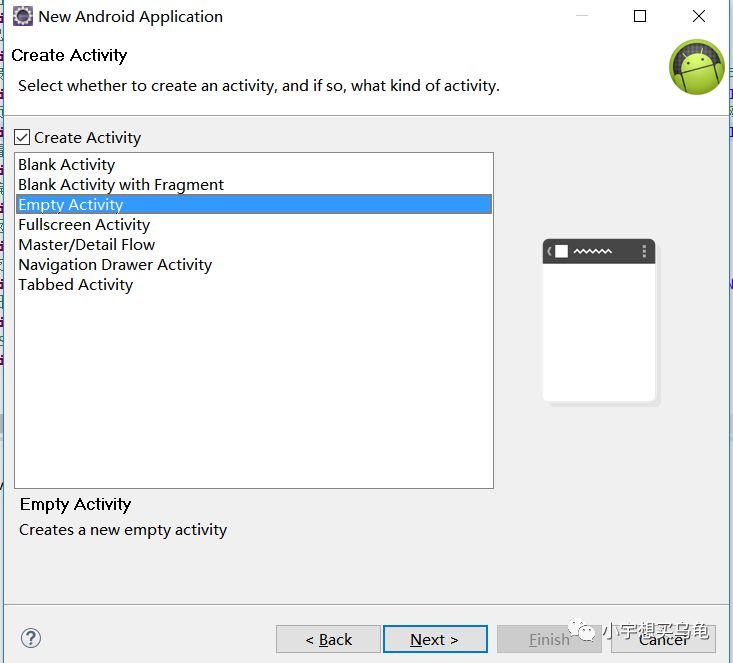Pick Tabbed Activity template
The height and width of the screenshot is (663, 733).
254,285
